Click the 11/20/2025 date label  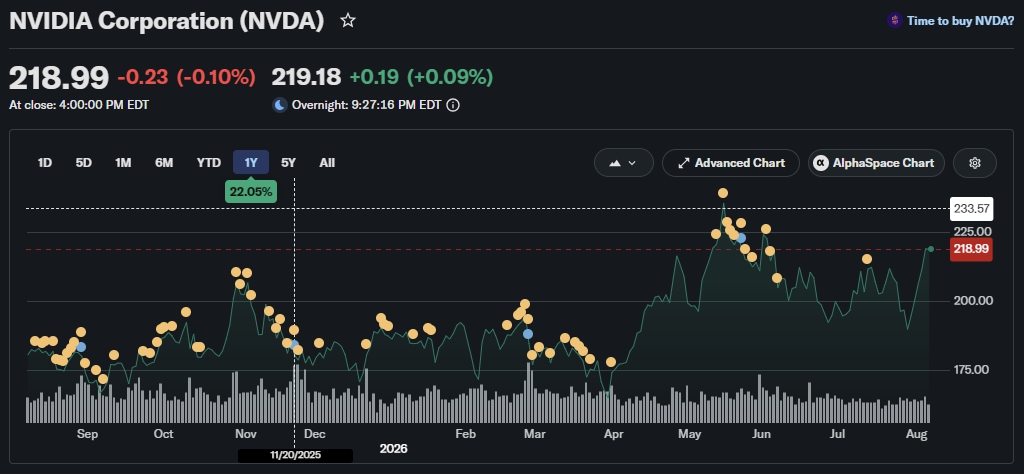(295, 455)
